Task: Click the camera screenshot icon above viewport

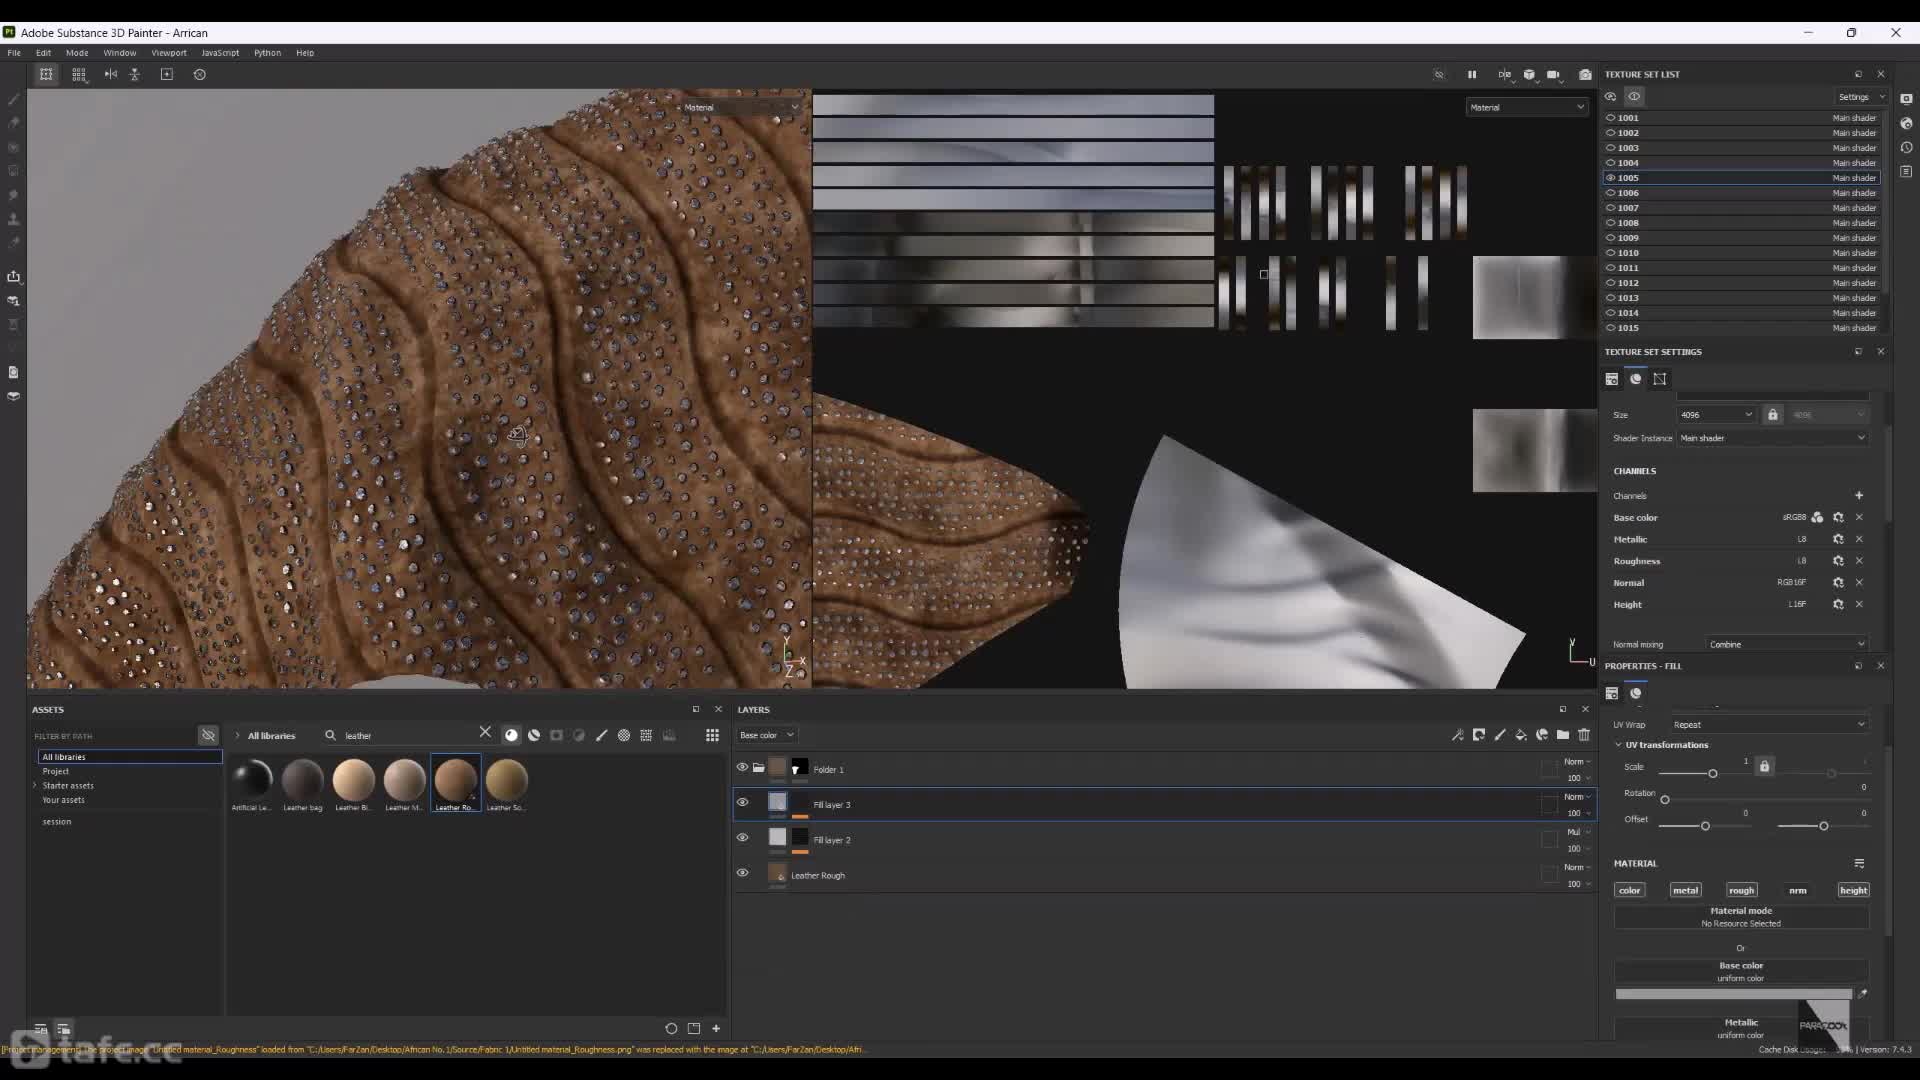Action: [1585, 74]
